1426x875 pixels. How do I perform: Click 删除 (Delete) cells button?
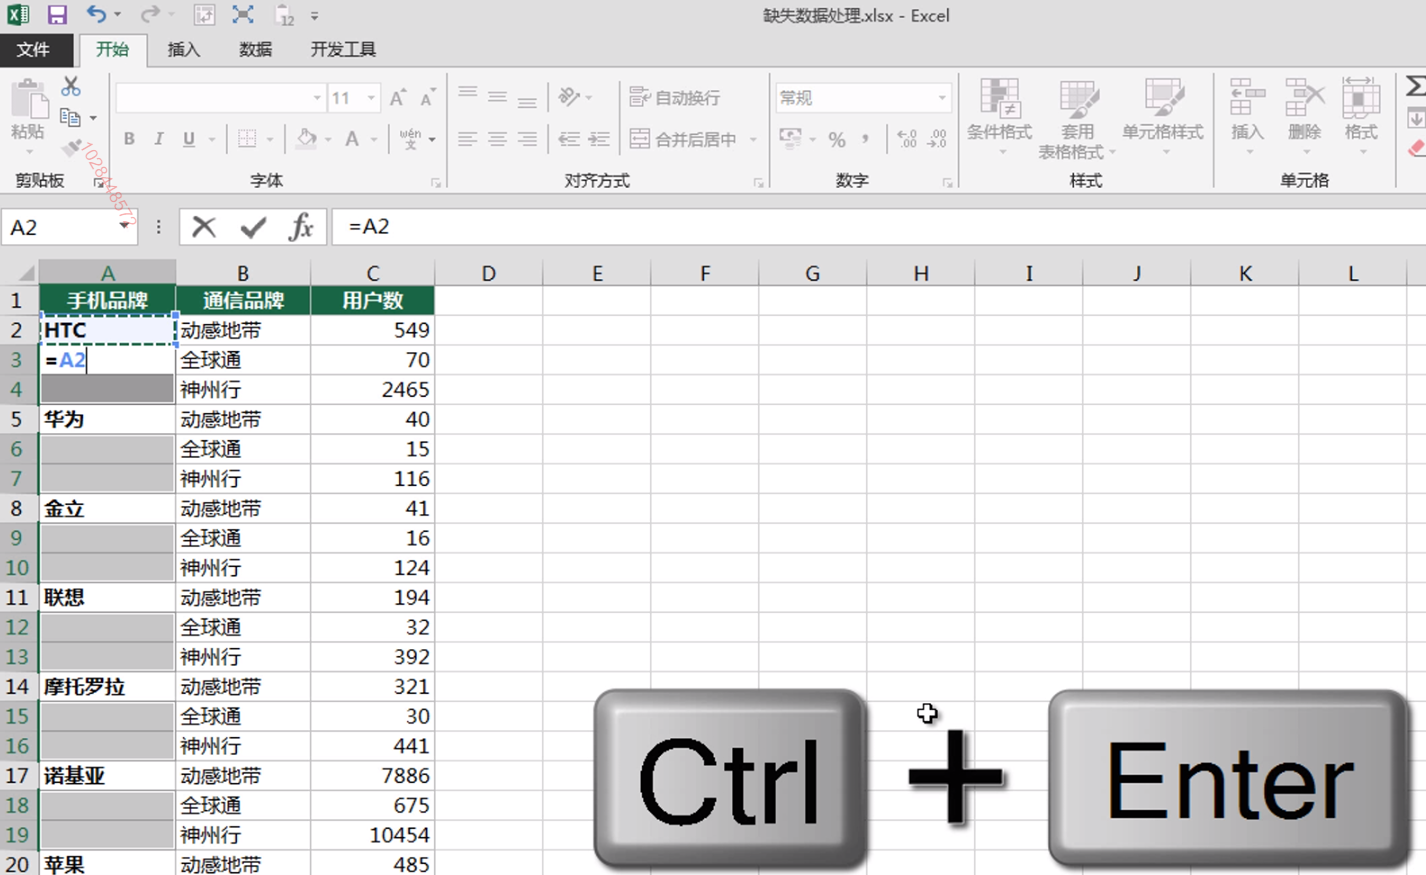click(x=1304, y=116)
